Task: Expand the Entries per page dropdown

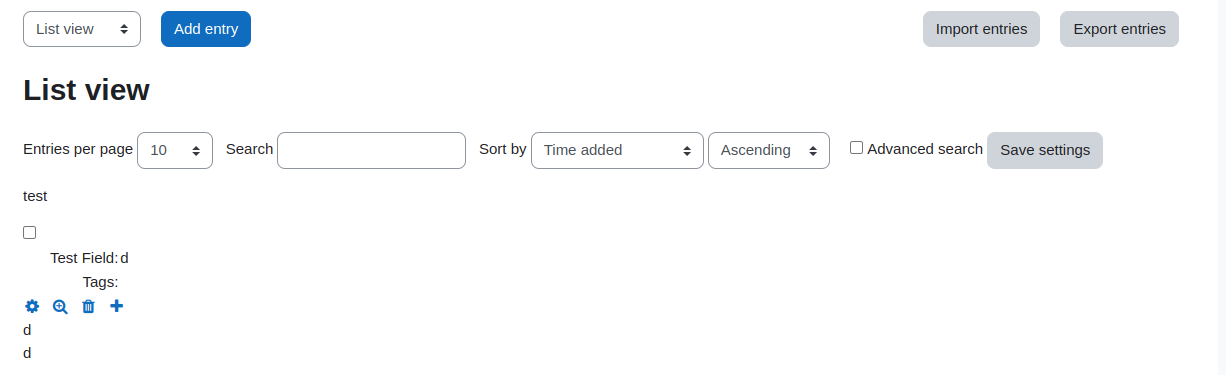Action: click(x=175, y=150)
